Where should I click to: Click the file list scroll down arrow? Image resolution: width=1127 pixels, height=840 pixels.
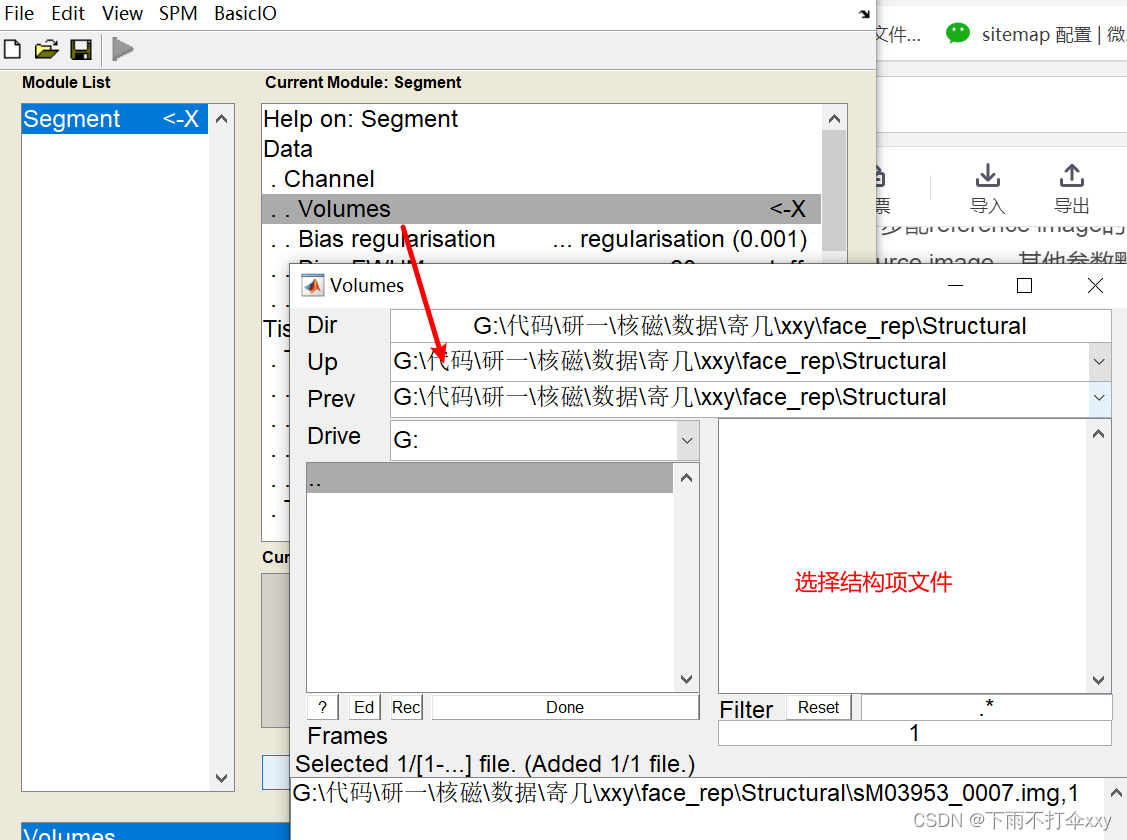(x=1098, y=680)
